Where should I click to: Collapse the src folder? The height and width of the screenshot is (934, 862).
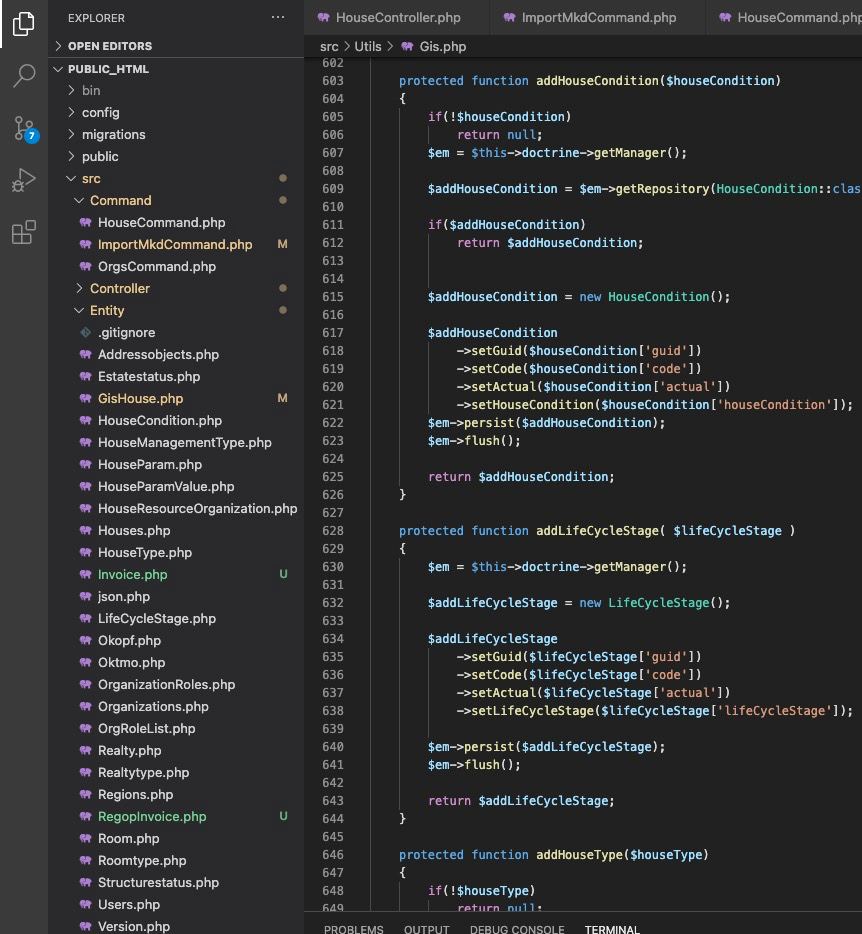tap(176, 179)
